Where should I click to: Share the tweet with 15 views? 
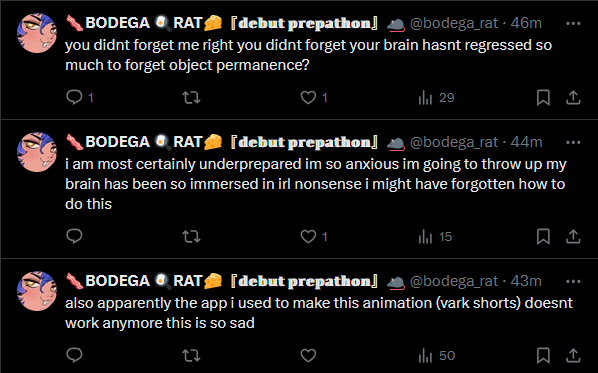[573, 236]
